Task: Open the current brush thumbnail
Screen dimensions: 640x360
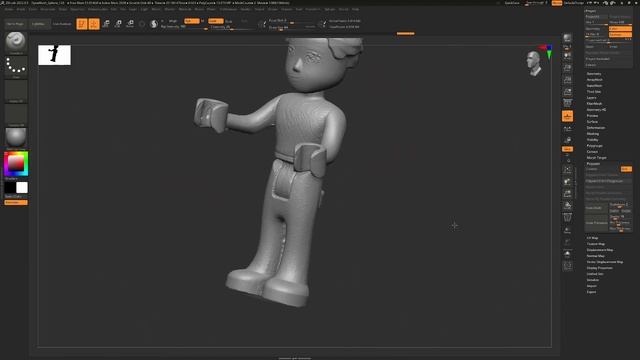Action: point(16,42)
